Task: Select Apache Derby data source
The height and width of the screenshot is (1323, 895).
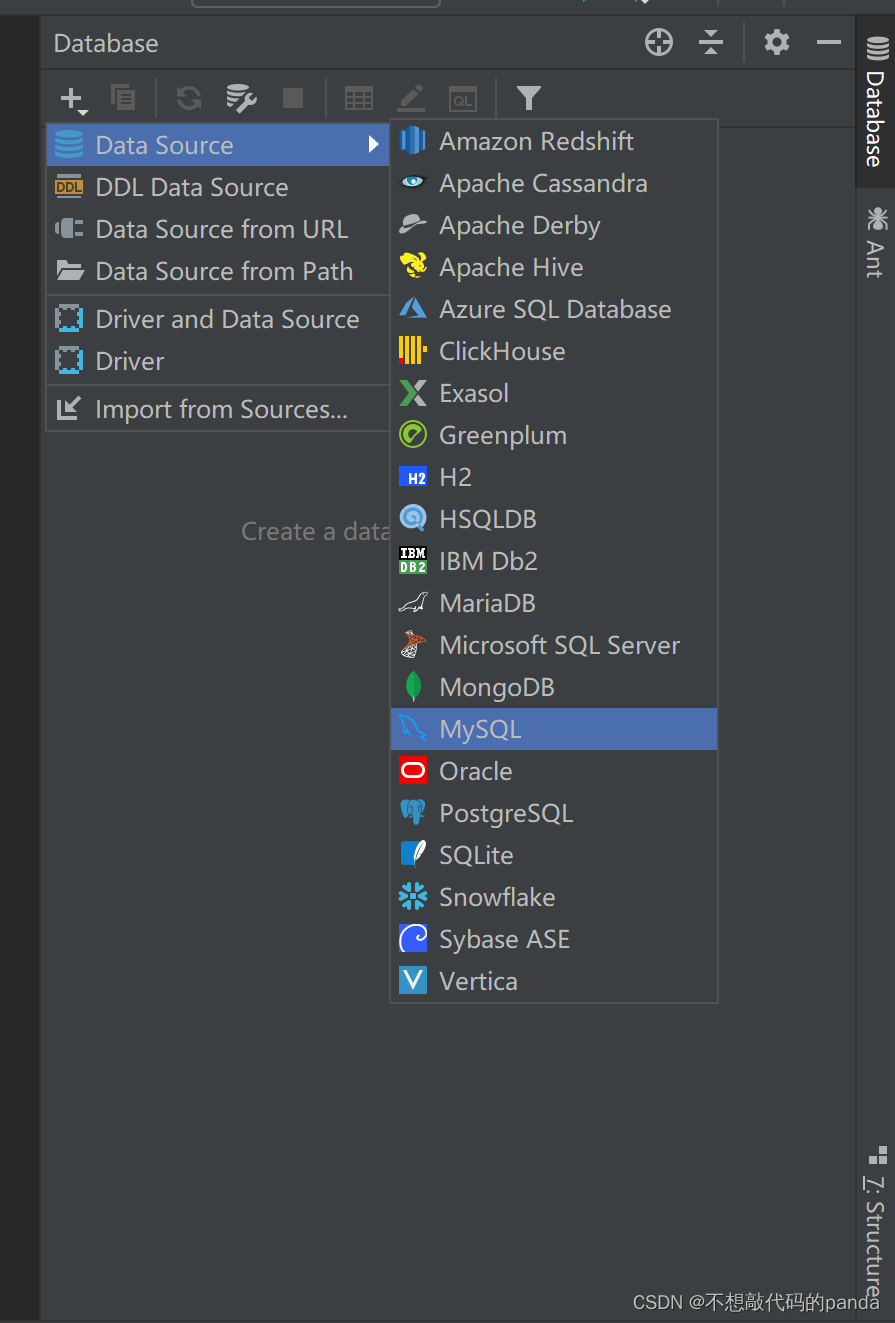Action: point(554,225)
